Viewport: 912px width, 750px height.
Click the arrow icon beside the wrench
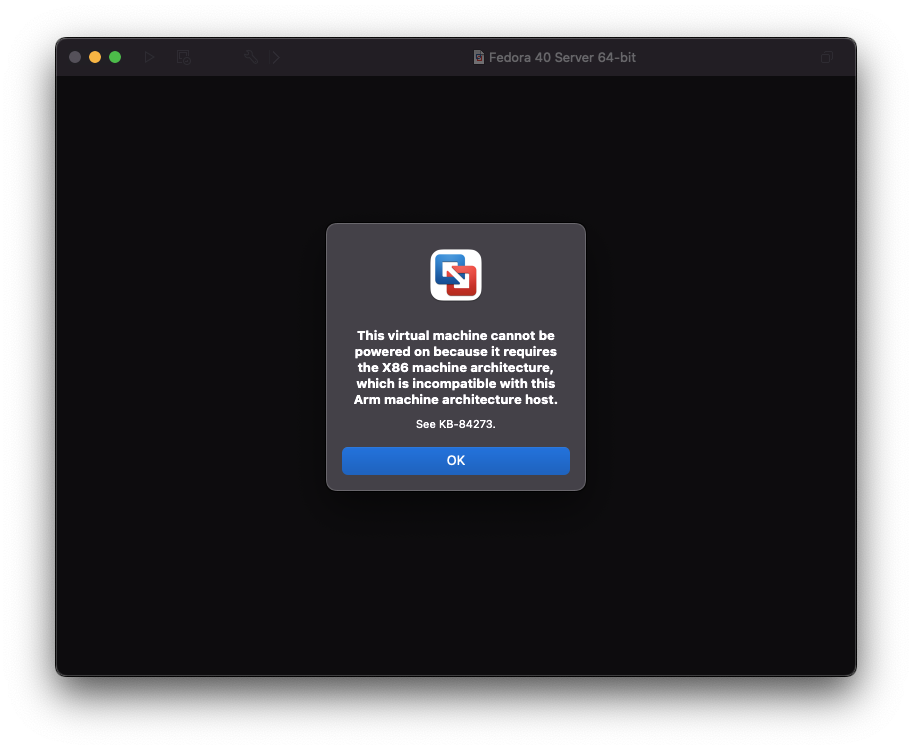pos(276,57)
